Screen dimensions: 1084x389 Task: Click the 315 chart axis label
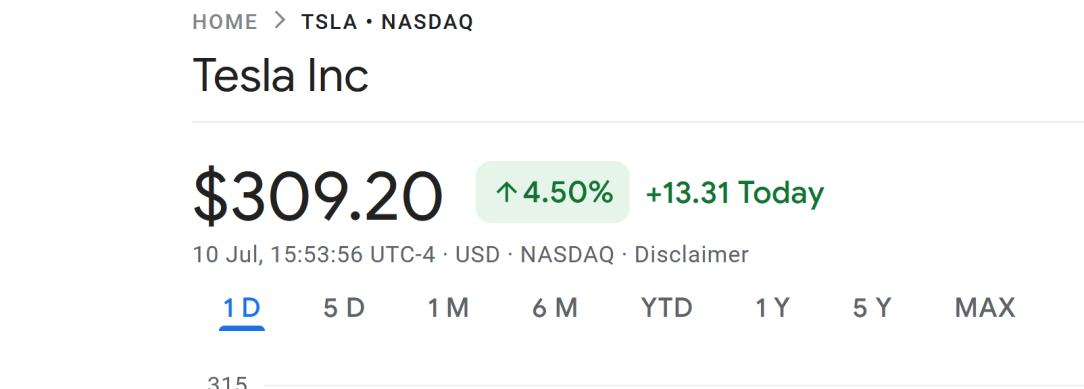tap(227, 383)
